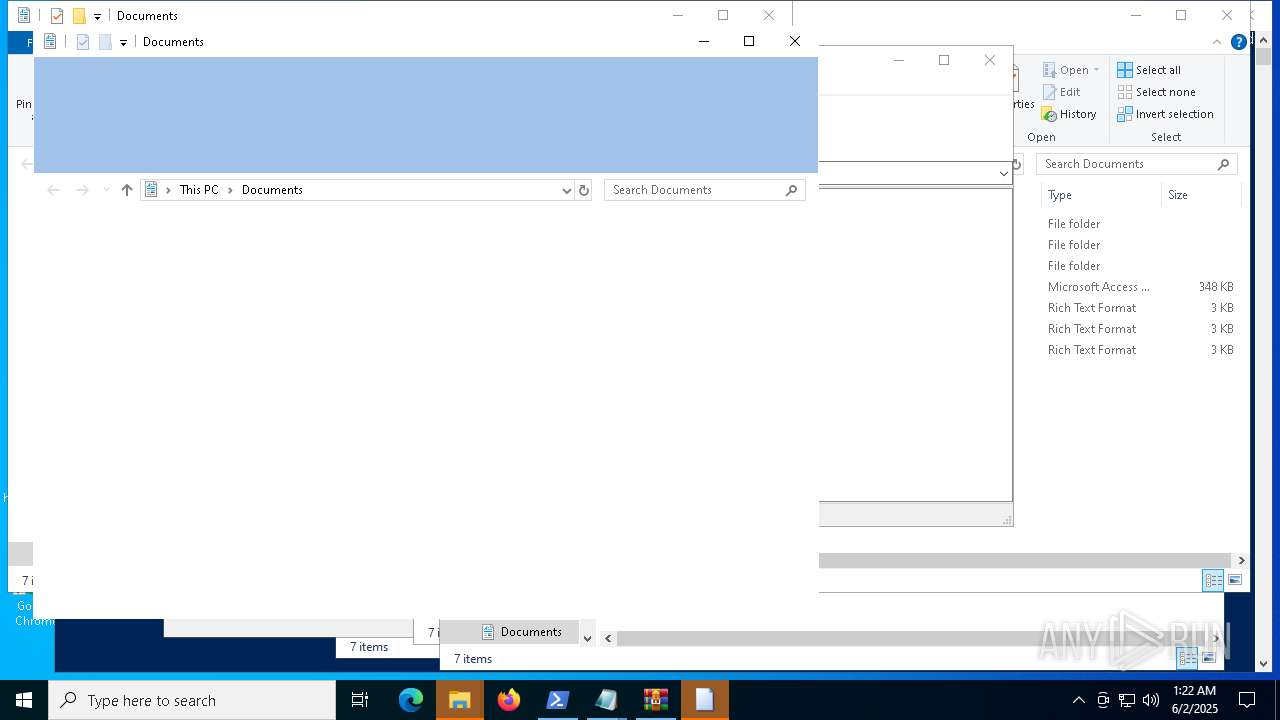This screenshot has height=720, width=1280.
Task: Click Invert selection in the Select group
Action: coord(1174,114)
